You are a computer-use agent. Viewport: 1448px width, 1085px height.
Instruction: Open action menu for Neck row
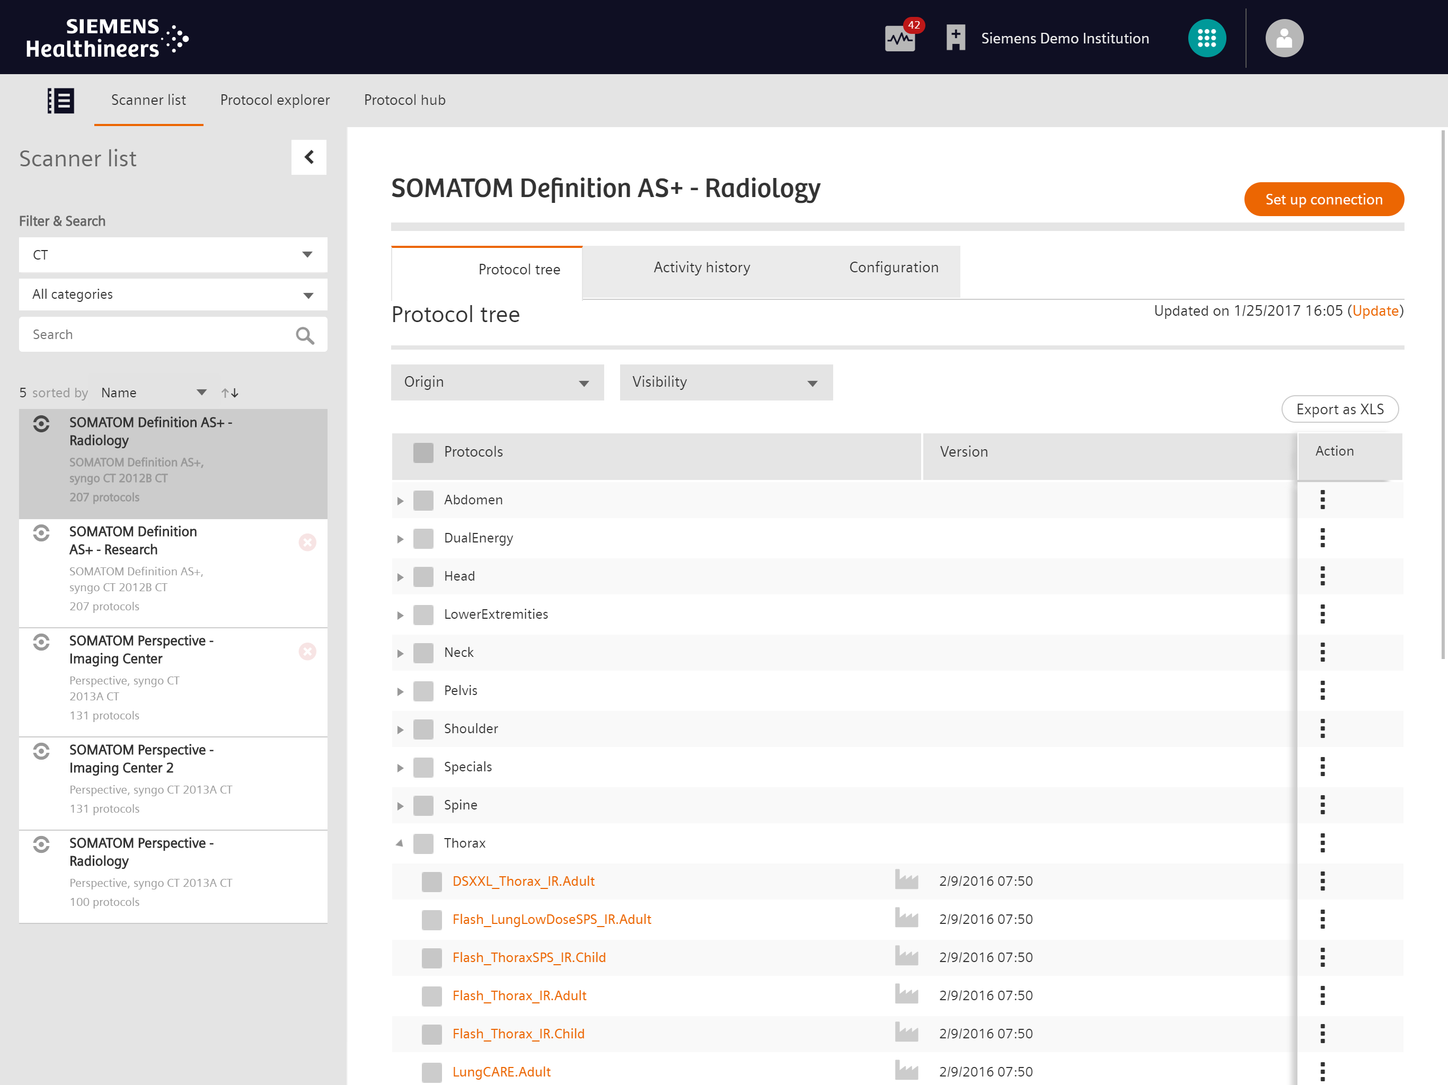tap(1322, 652)
